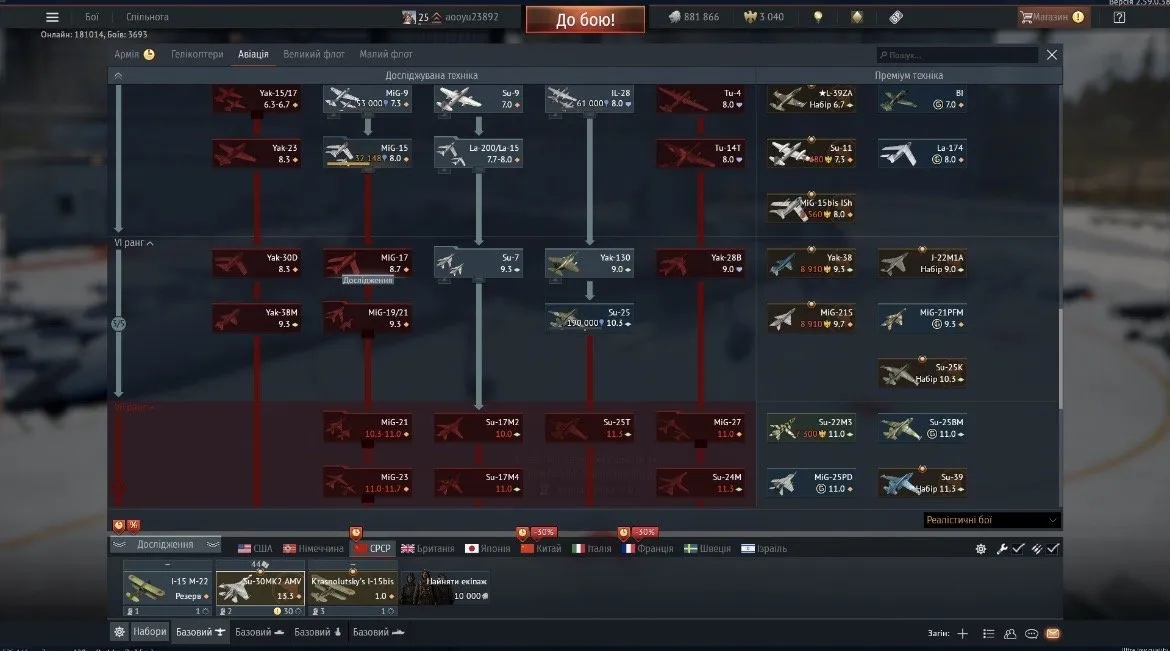
Task: Open the Магазин store
Action: tap(1052, 17)
